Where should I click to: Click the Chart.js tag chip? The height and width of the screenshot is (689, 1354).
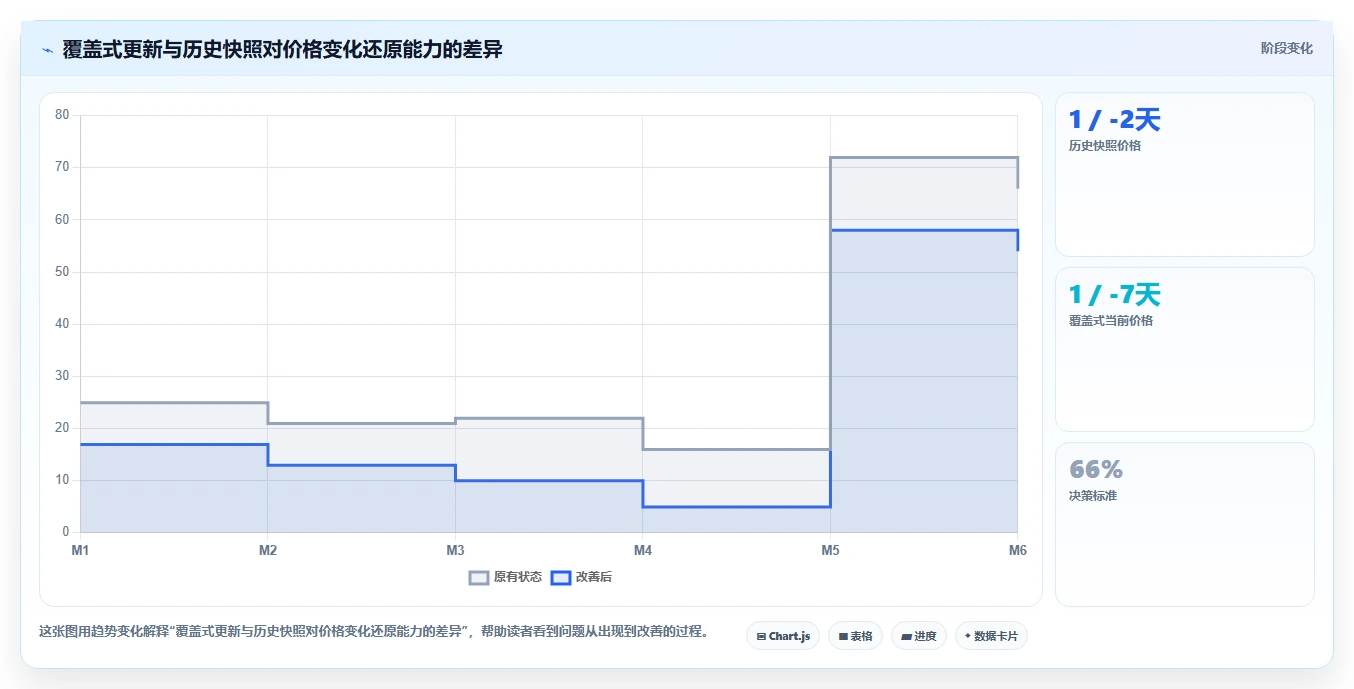[783, 636]
